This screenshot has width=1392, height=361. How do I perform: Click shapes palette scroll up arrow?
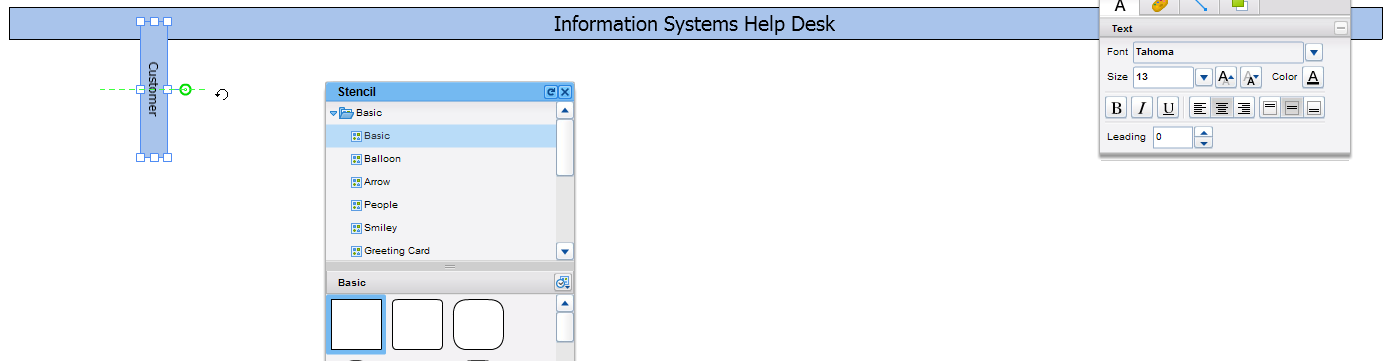[565, 303]
